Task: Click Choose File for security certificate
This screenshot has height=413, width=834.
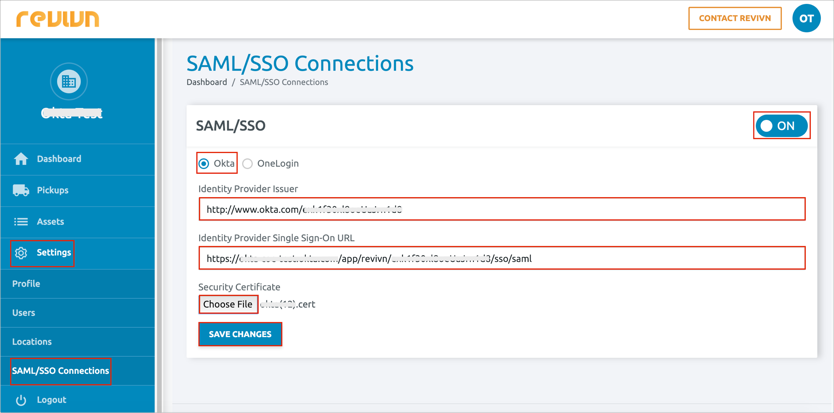Action: (228, 304)
